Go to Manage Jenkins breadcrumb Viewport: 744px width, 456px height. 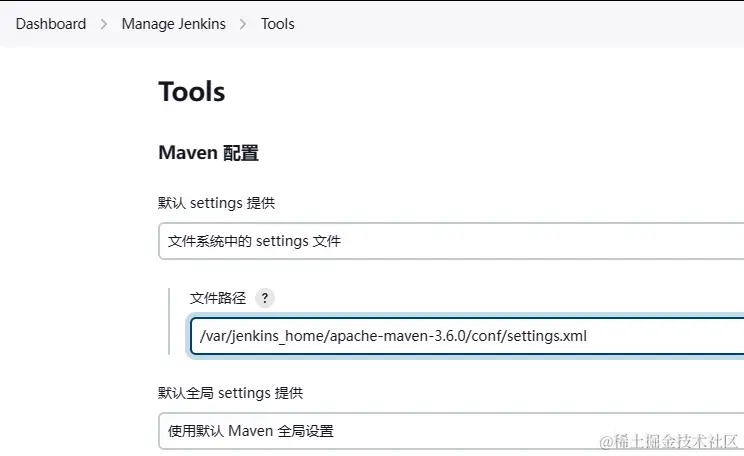174,24
